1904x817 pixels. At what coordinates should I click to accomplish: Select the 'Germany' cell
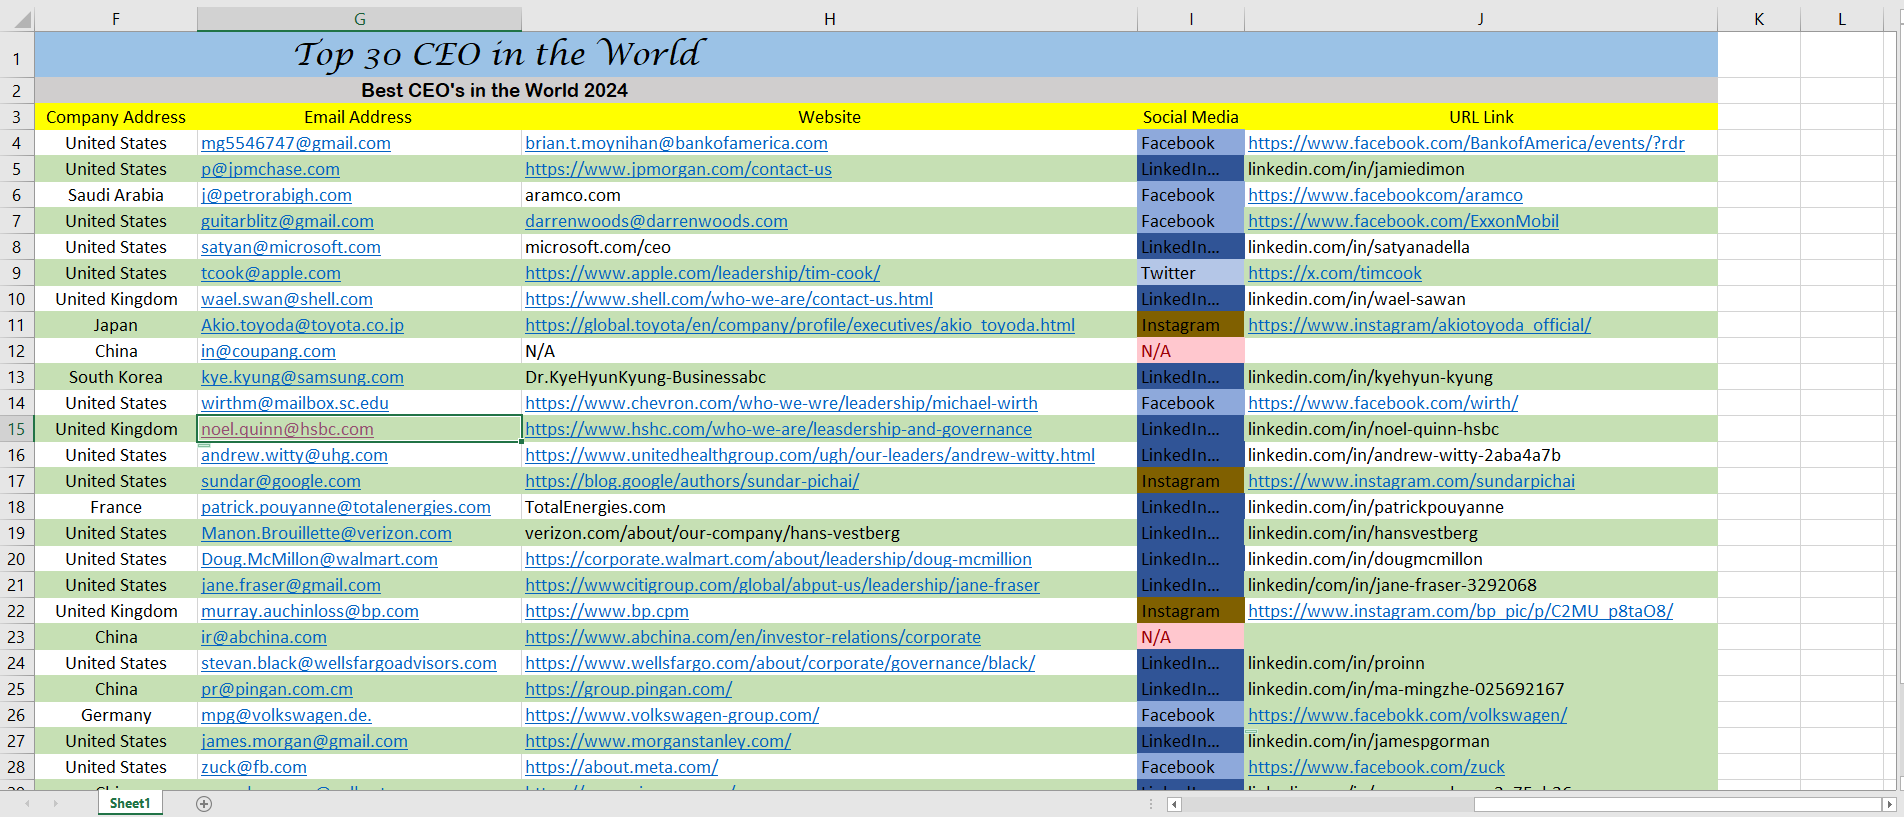click(x=116, y=715)
